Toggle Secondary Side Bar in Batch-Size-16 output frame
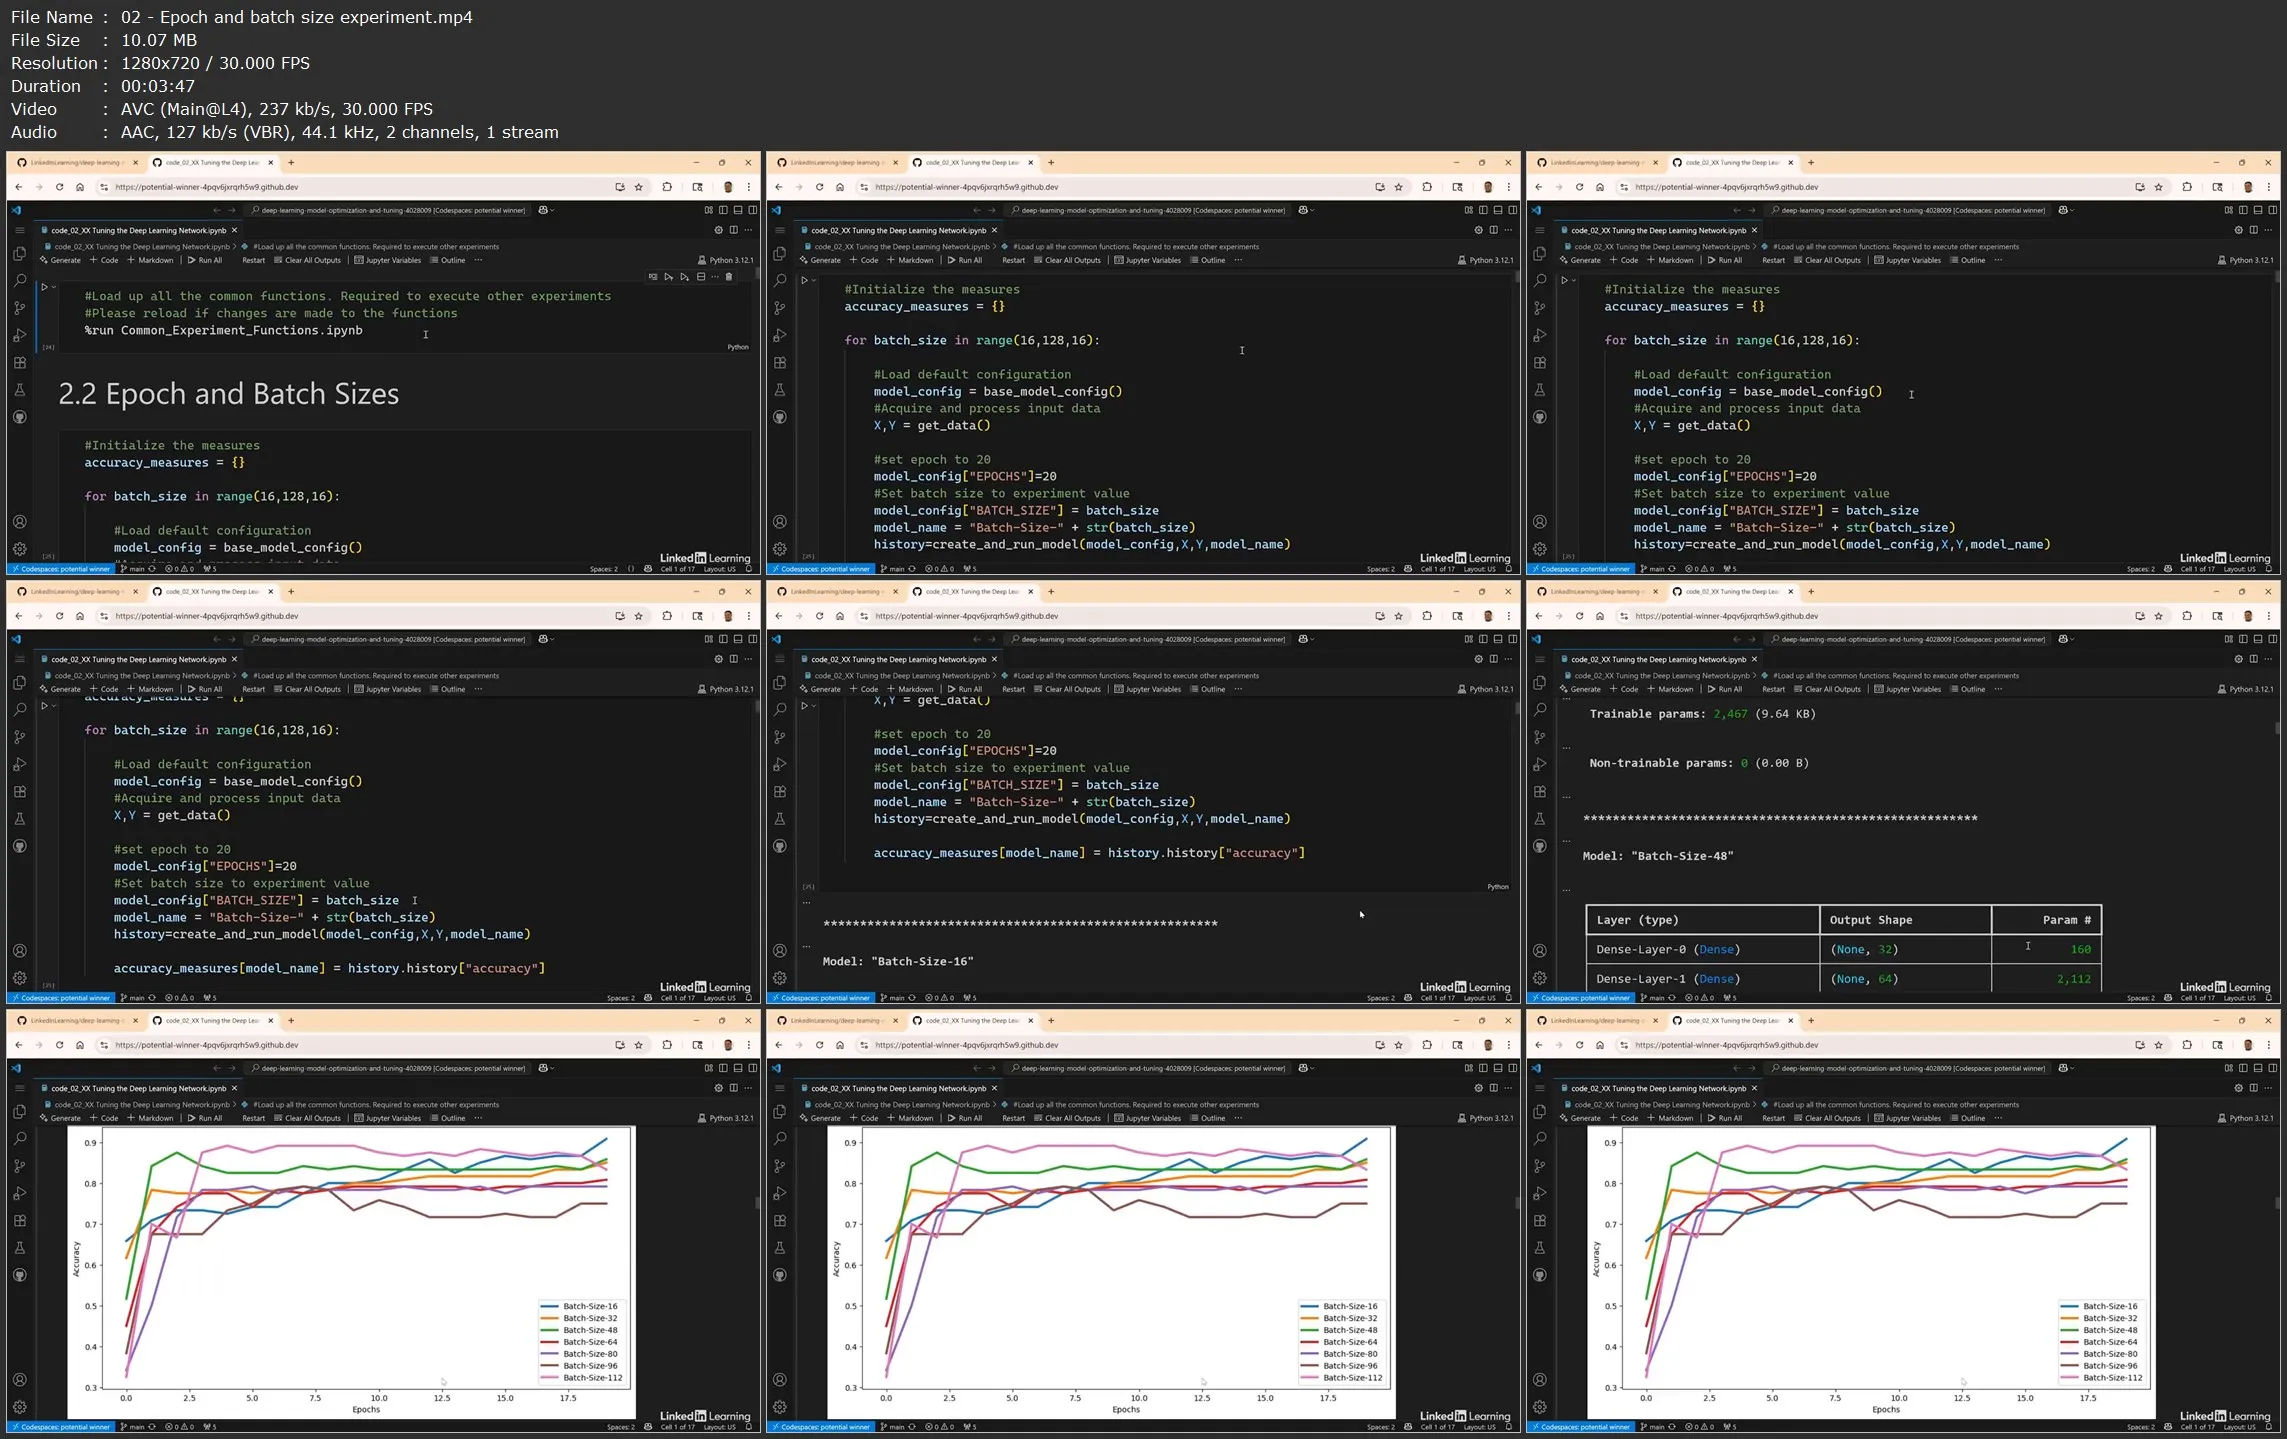Screen dimensions: 2287x1439 (1512, 639)
